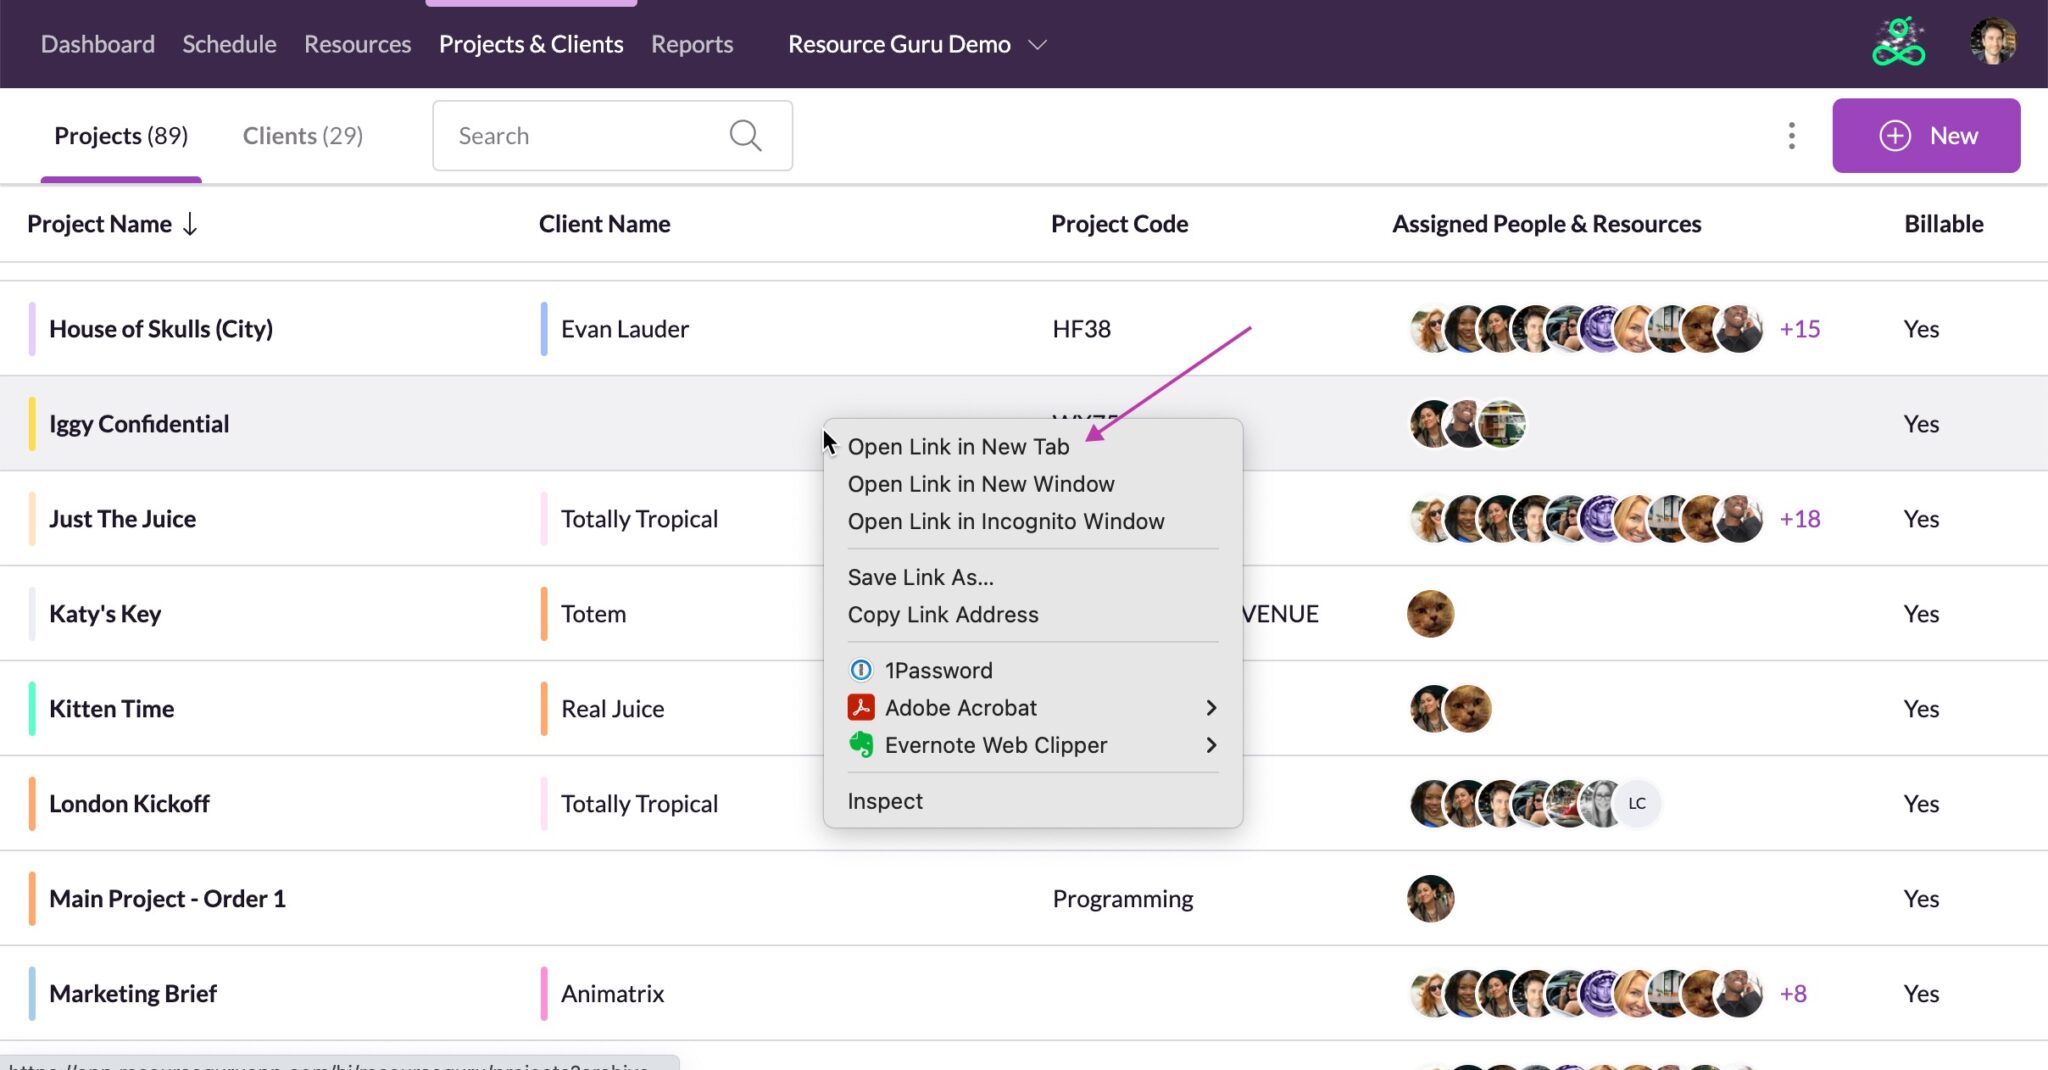2048x1070 pixels.
Task: Click client Evan Lauder
Action: coord(624,329)
